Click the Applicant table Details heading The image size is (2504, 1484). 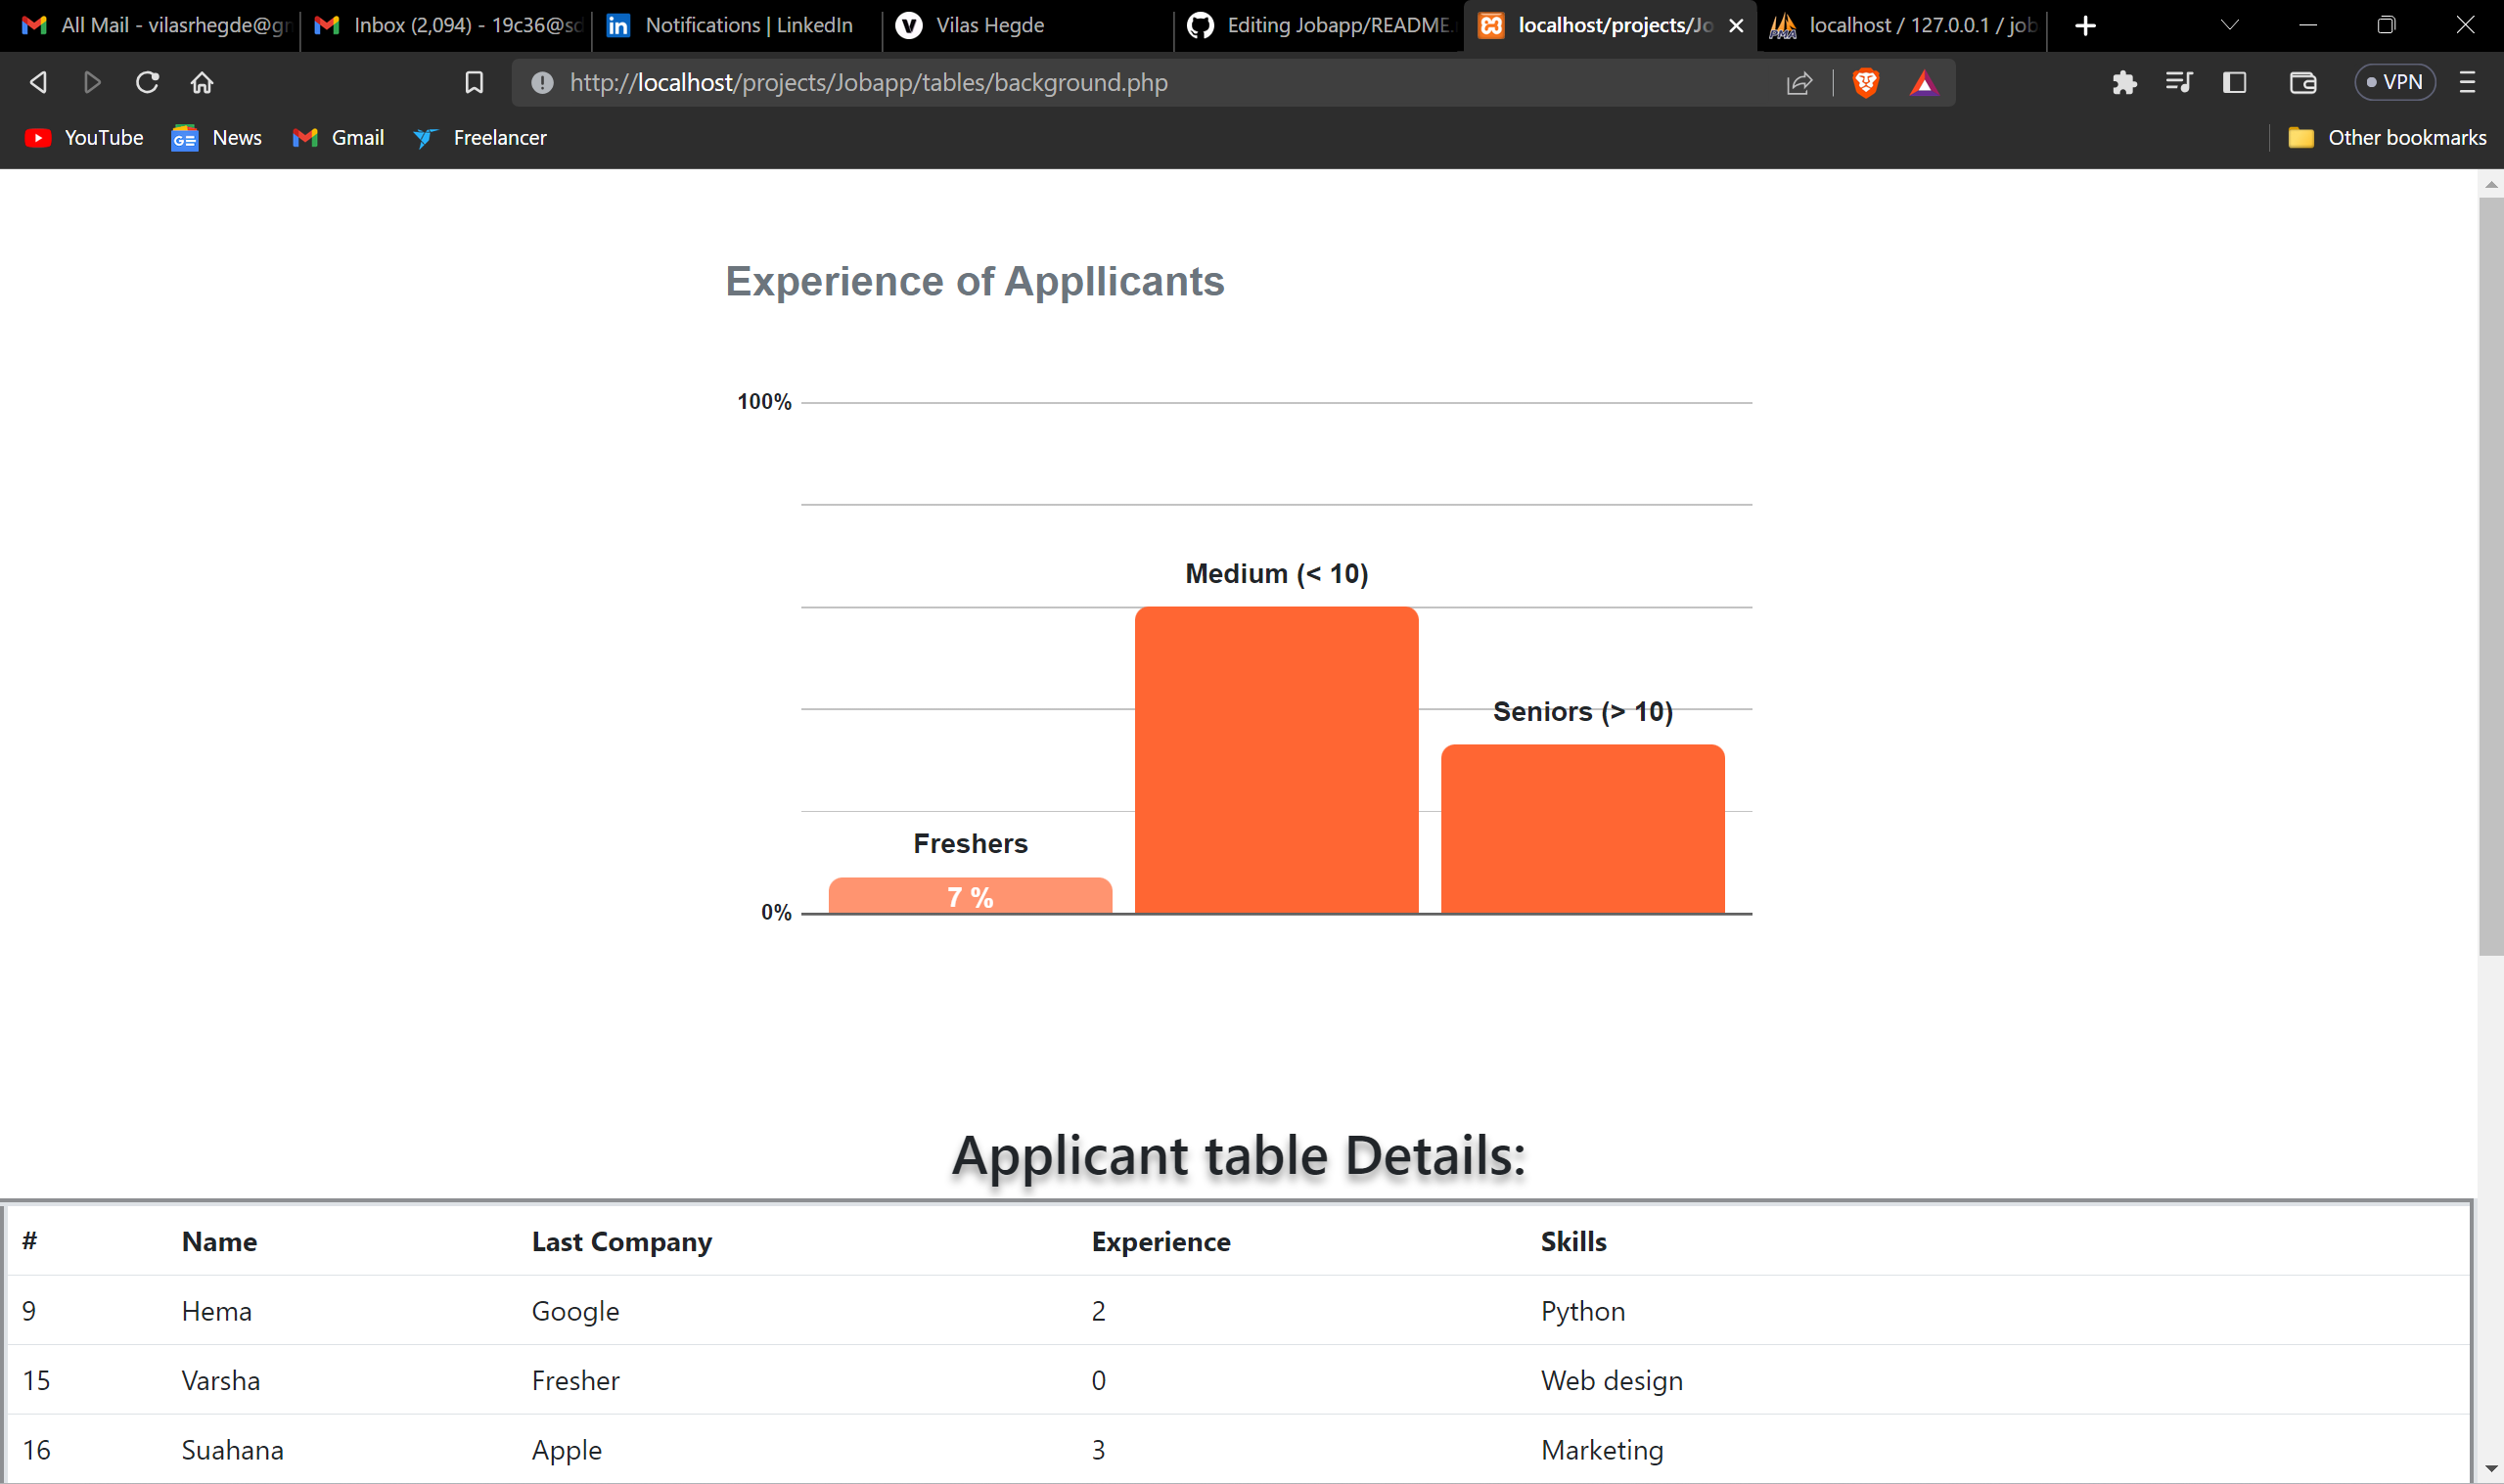point(1238,1156)
